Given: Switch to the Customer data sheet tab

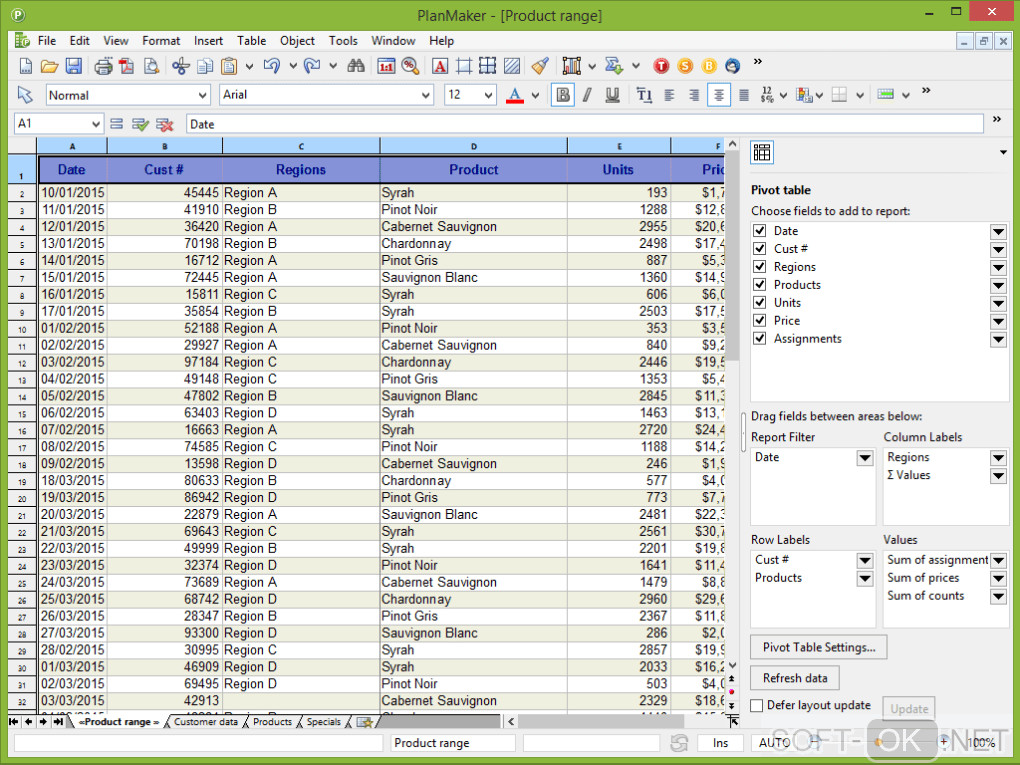Looking at the screenshot, I should tap(205, 722).
